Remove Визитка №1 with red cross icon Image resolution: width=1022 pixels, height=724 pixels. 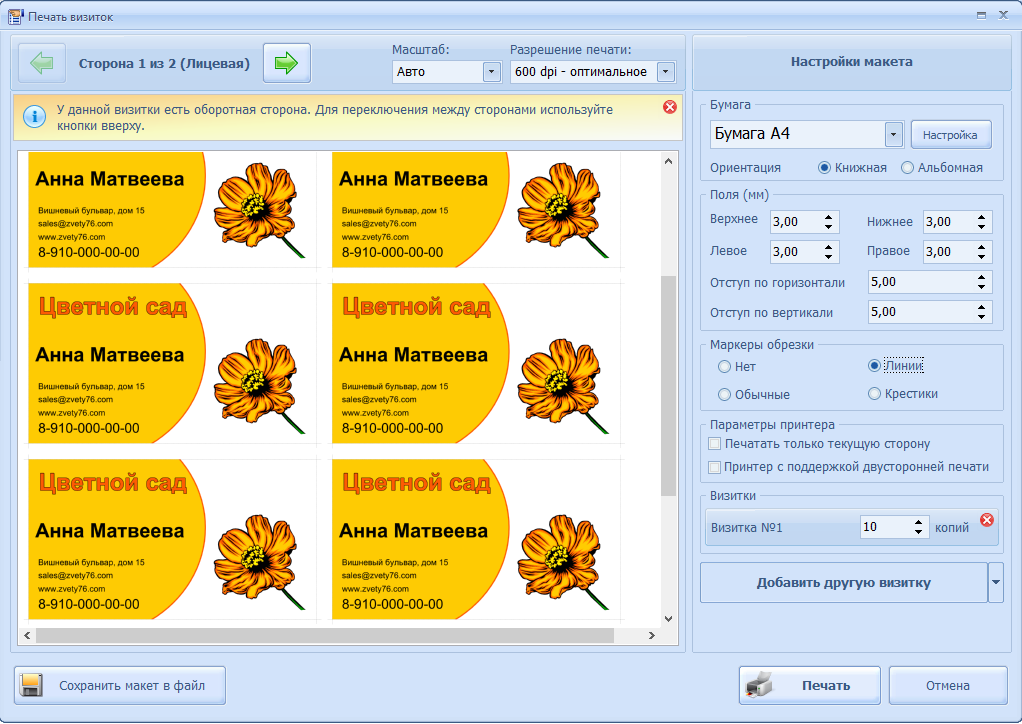[987, 520]
